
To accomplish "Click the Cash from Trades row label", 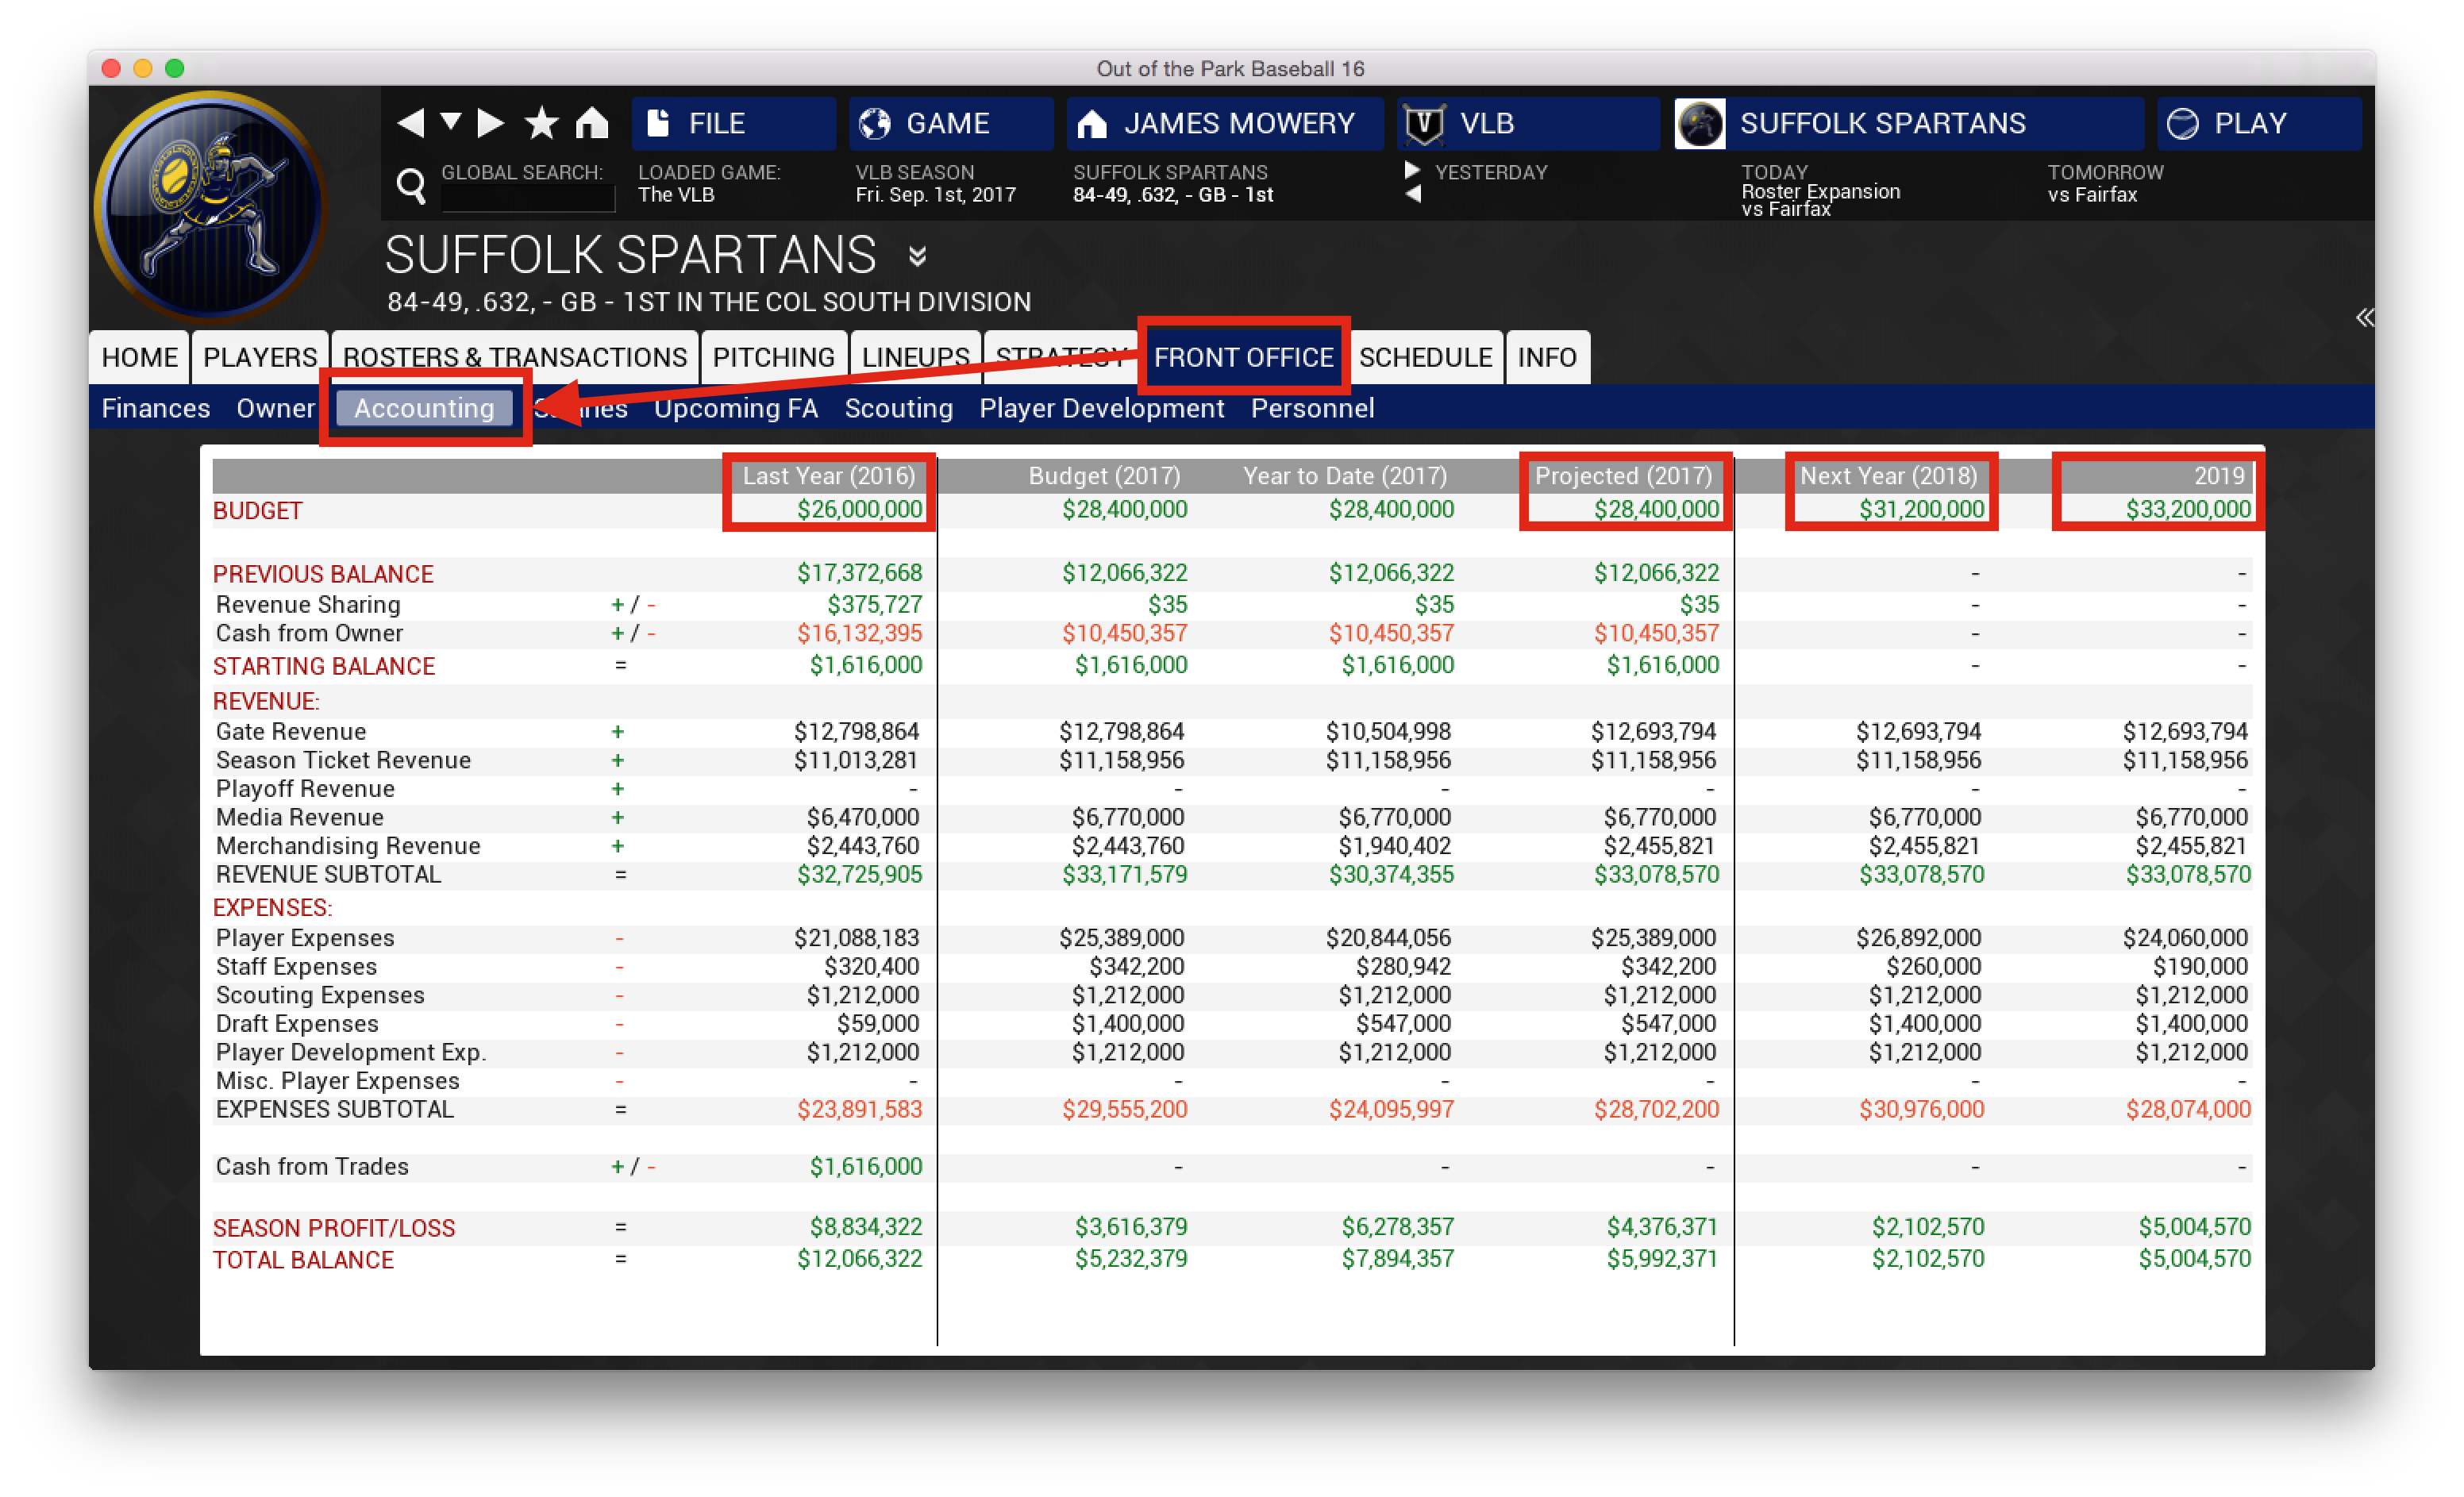I will click(x=312, y=1167).
